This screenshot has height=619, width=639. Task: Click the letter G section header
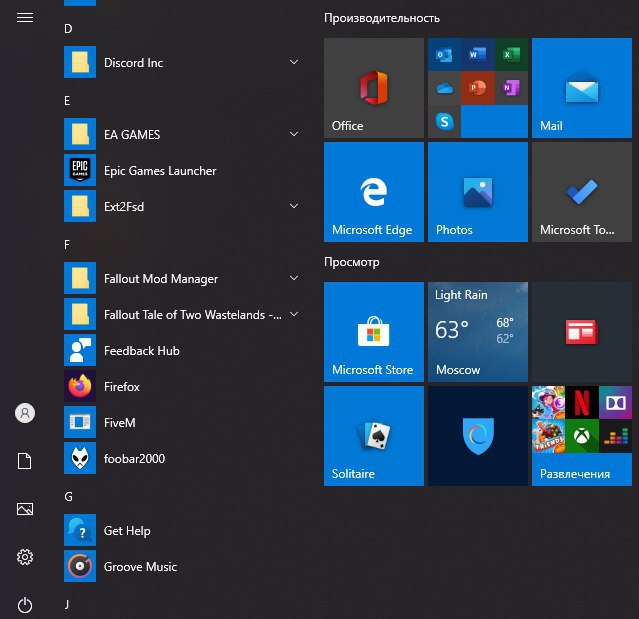[x=68, y=497]
